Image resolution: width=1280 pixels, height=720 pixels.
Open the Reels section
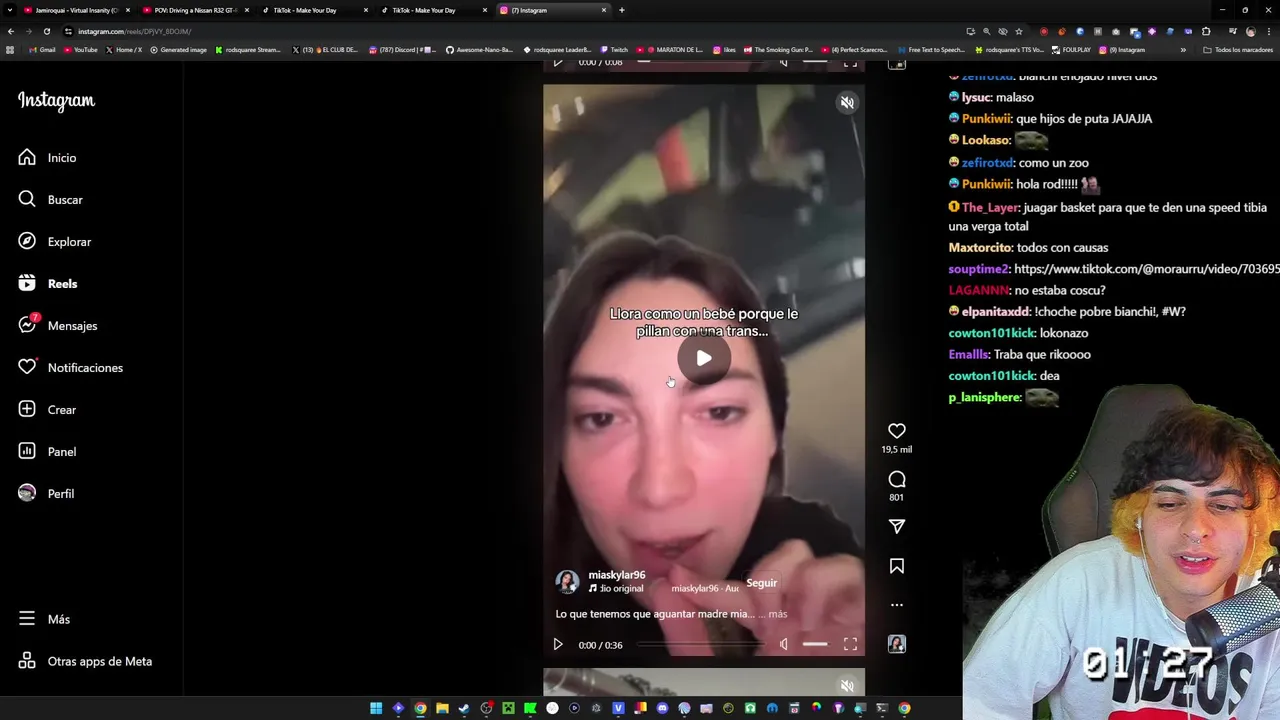tap(47, 284)
